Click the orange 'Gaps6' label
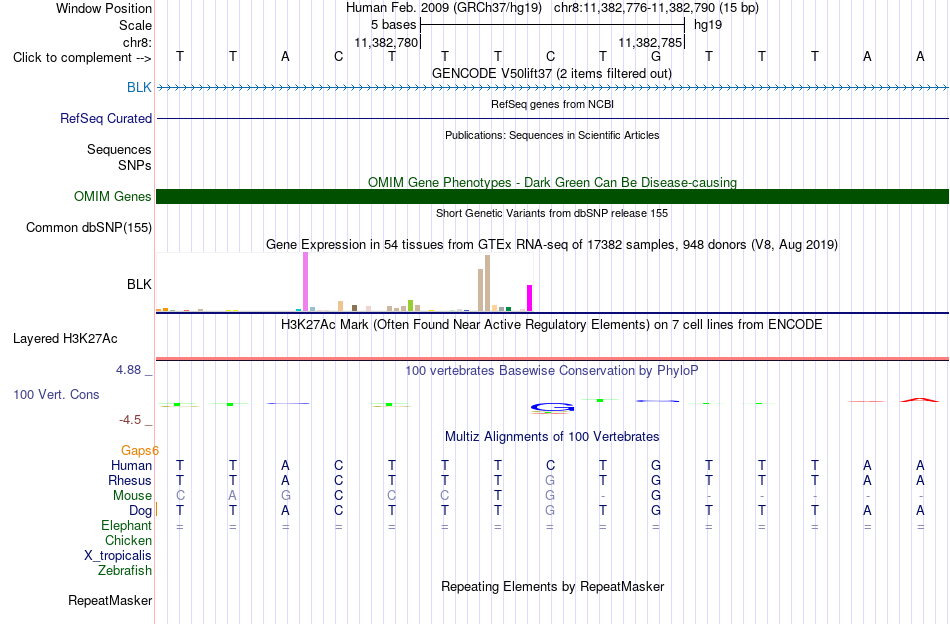This screenshot has width=950, height=624. click(x=139, y=450)
